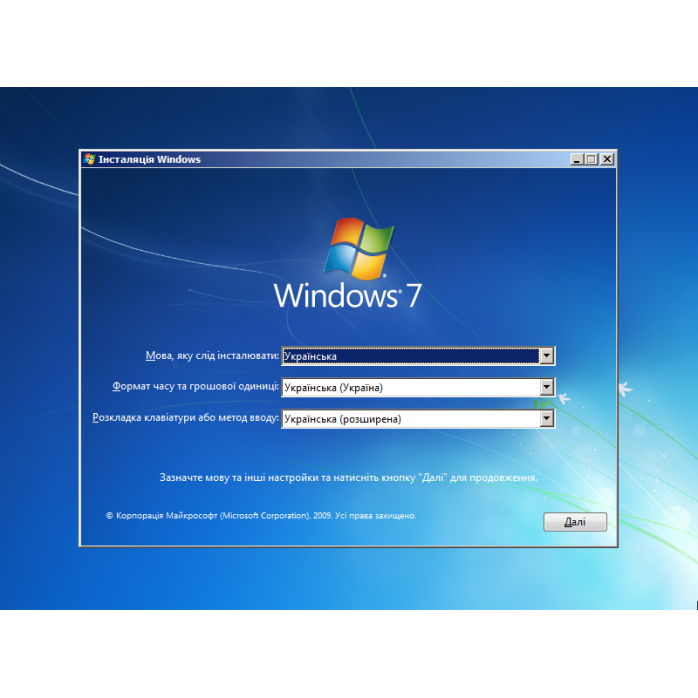This screenshot has width=698, height=698.
Task: Maximize the Інсталяція Windows window
Action: click(591, 159)
